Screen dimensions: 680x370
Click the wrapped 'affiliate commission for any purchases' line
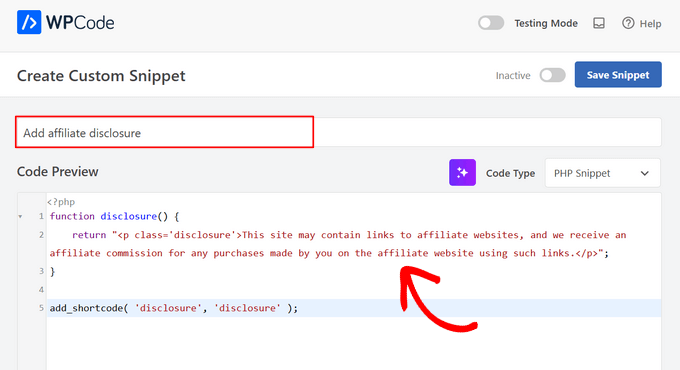point(329,253)
